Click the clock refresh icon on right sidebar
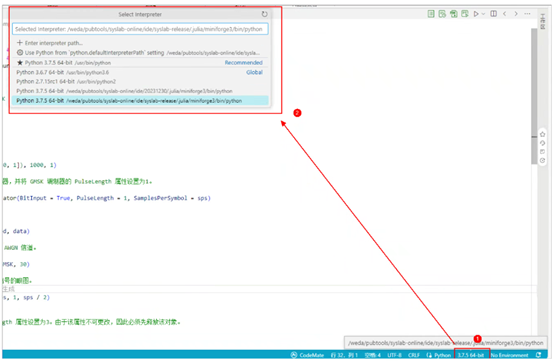This screenshot has width=553, height=363. click(542, 161)
